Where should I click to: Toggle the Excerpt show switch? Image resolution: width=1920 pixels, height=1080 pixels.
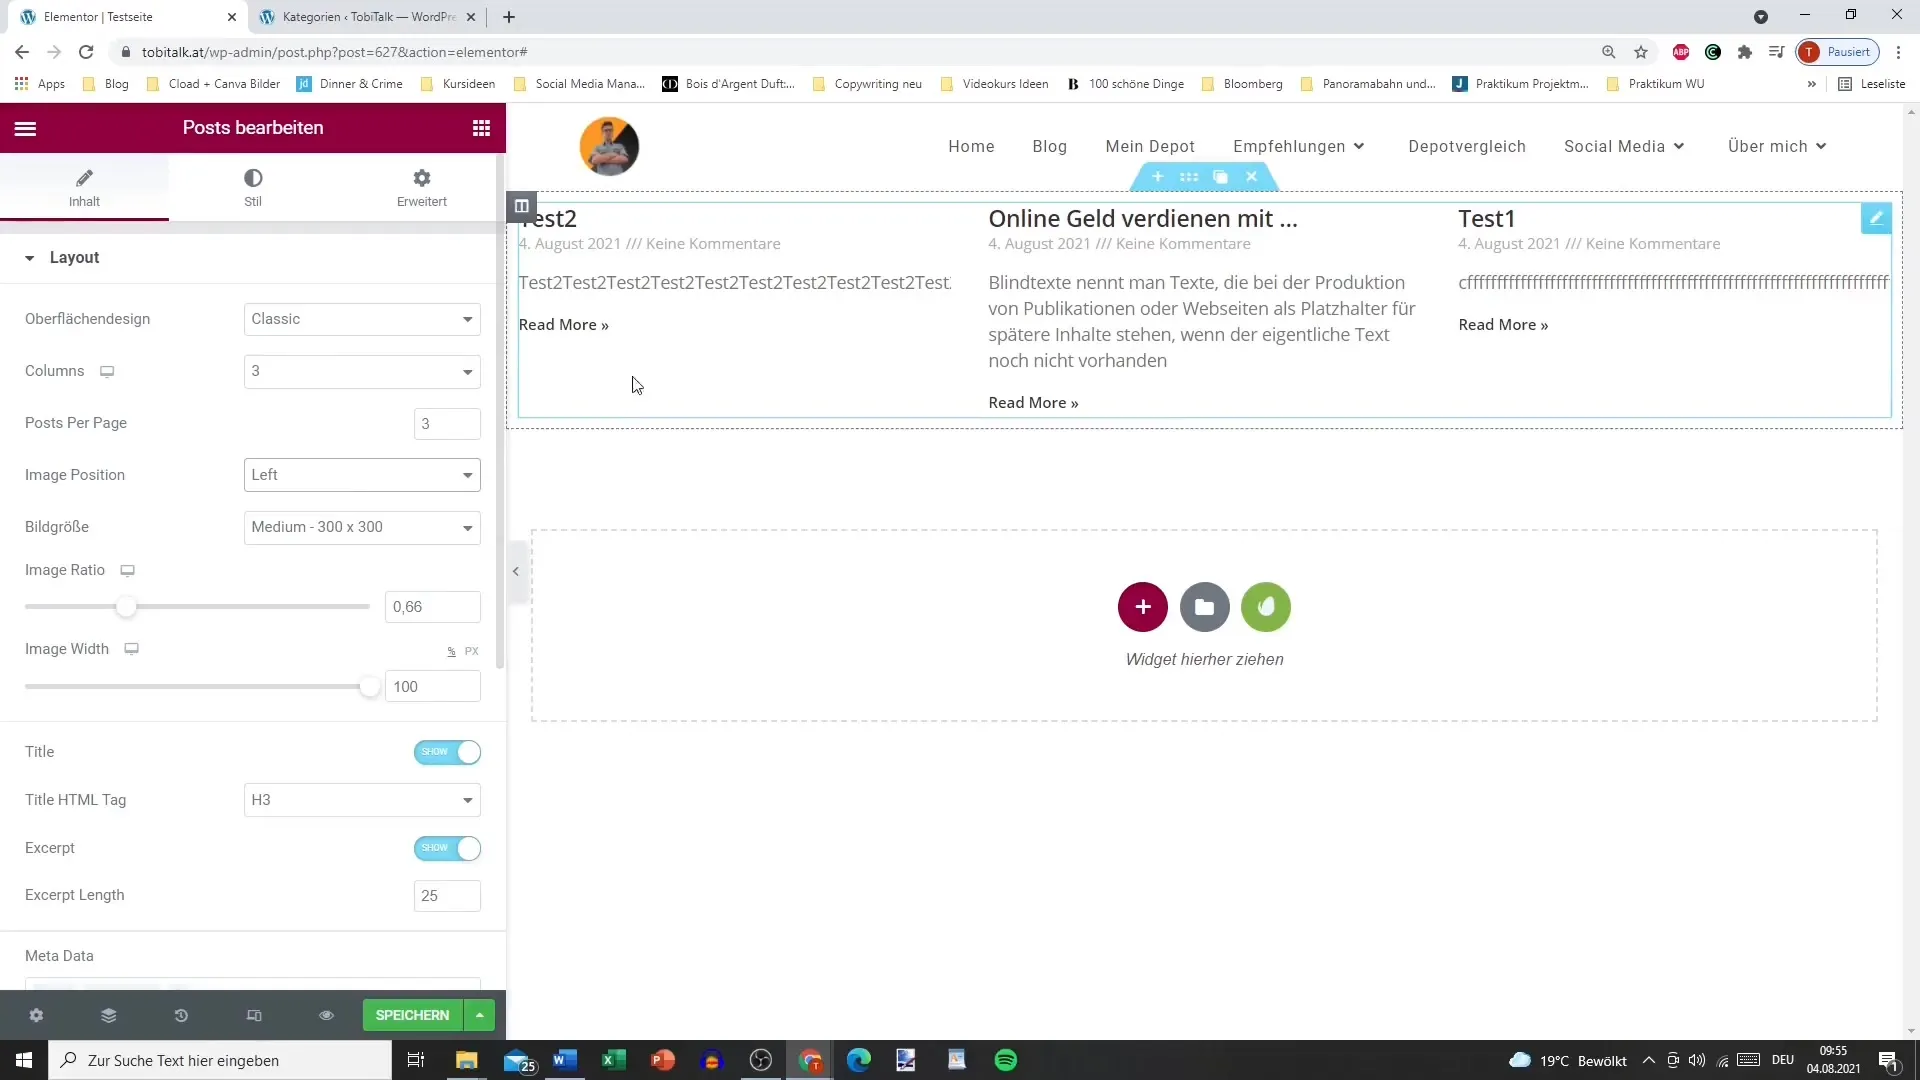point(447,848)
